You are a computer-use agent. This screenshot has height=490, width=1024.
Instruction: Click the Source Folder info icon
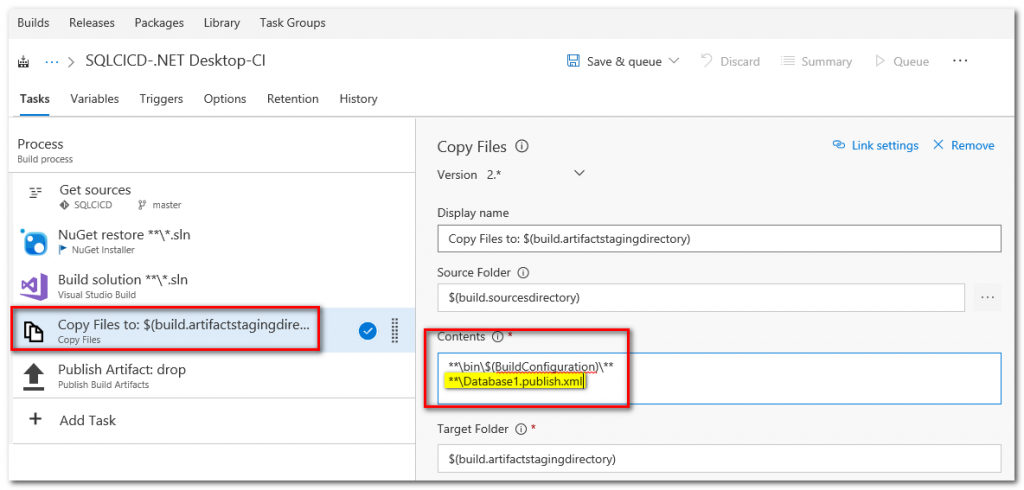[x=523, y=272]
